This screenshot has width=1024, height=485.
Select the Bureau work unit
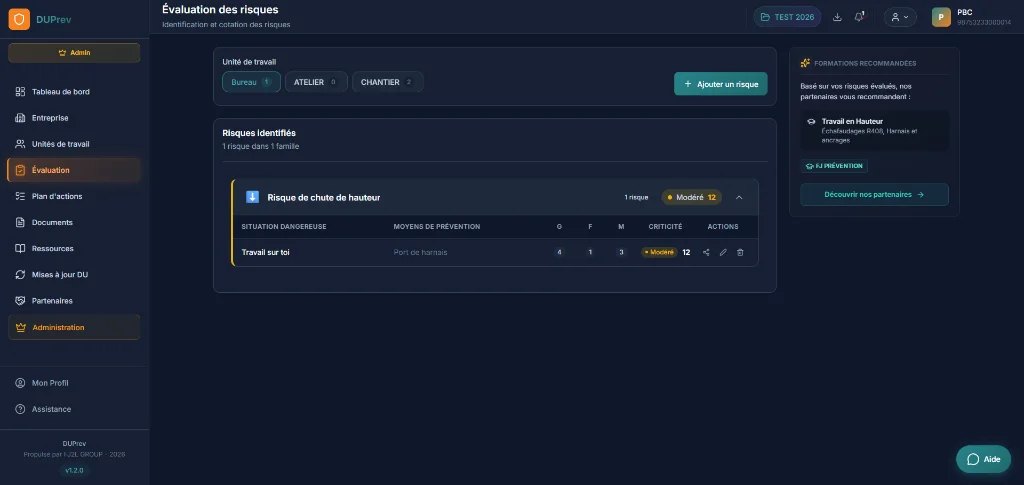click(x=251, y=82)
